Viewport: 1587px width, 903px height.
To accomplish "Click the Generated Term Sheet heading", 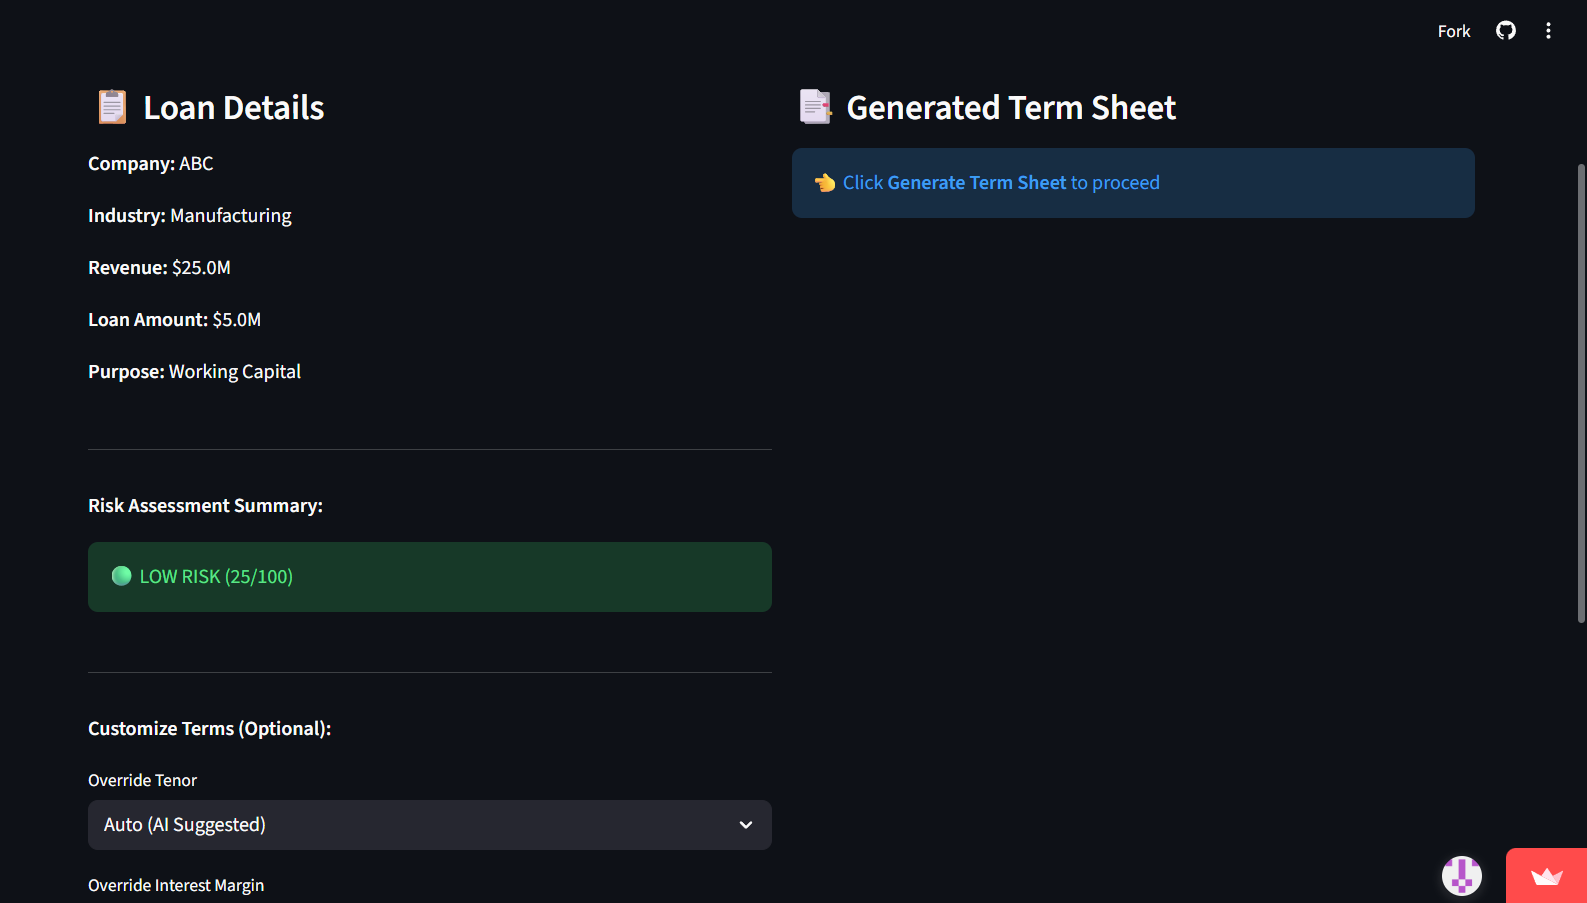I will point(1010,108).
